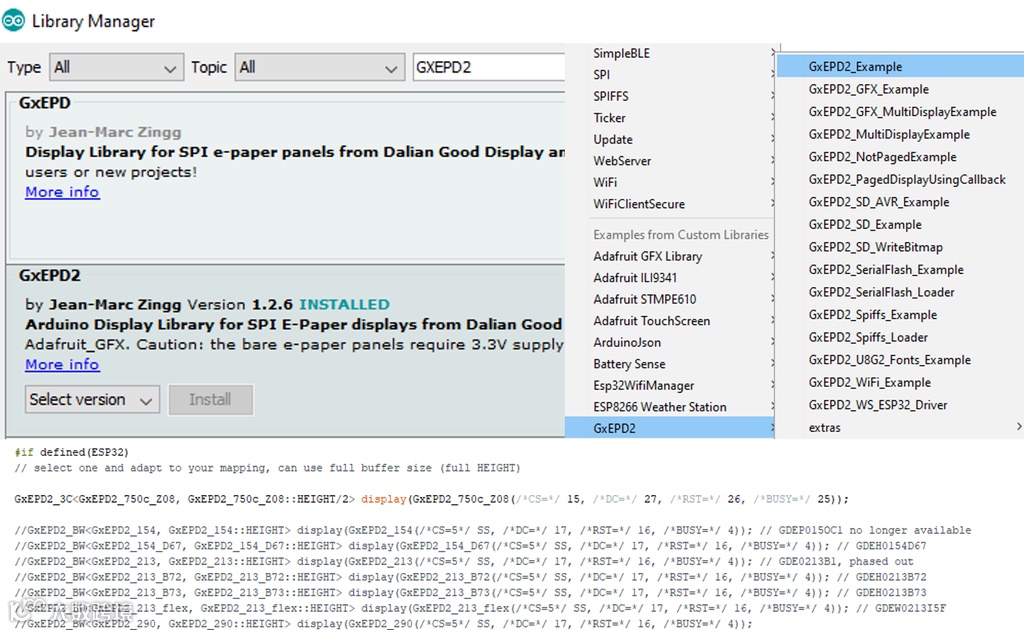Screen dimensions: 1024x630
Task: Click the active GxEPD2_3C display declaration line
Action: point(431,499)
